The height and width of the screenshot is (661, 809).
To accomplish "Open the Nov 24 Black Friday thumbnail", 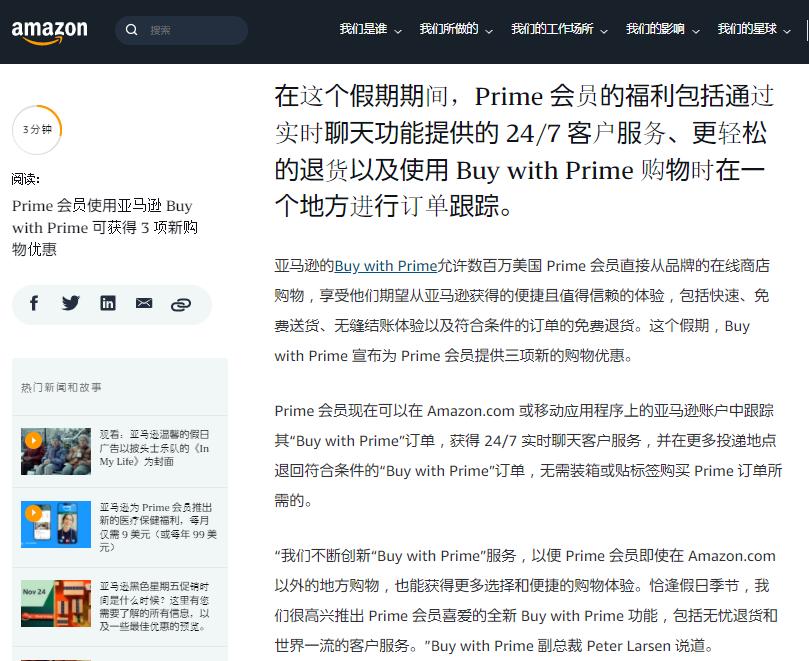I will click(x=56, y=604).
